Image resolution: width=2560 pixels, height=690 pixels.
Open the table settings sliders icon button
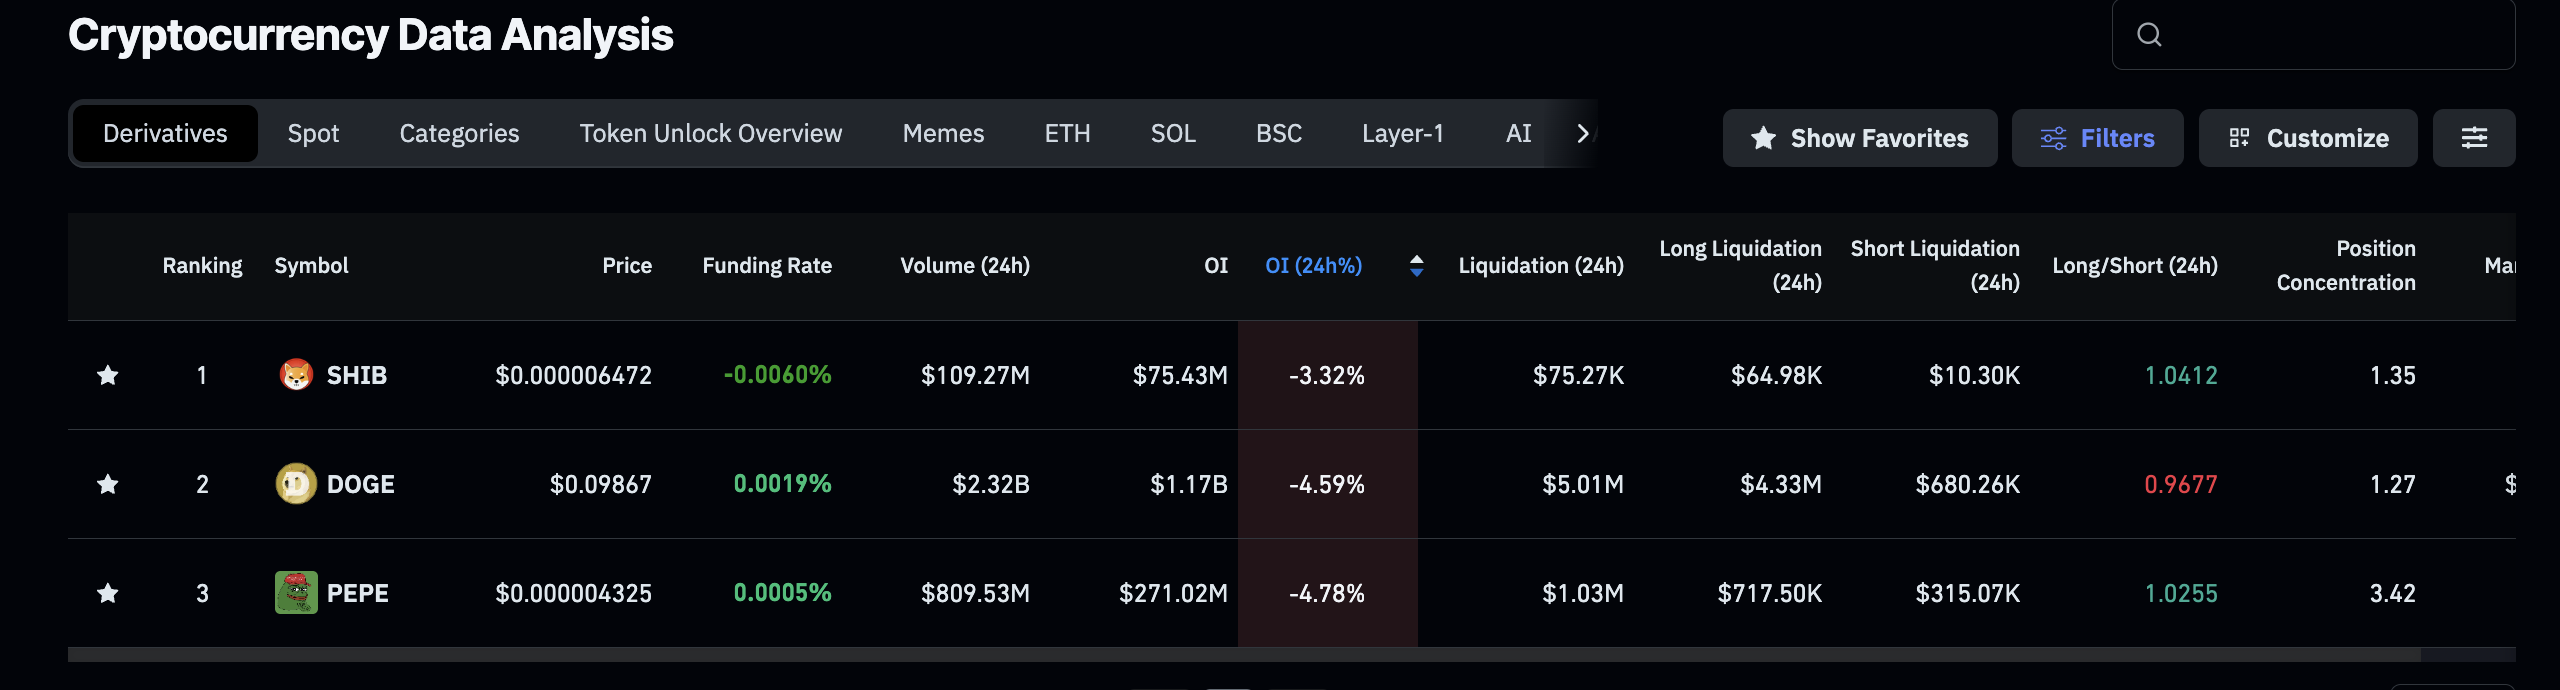click(x=2473, y=138)
